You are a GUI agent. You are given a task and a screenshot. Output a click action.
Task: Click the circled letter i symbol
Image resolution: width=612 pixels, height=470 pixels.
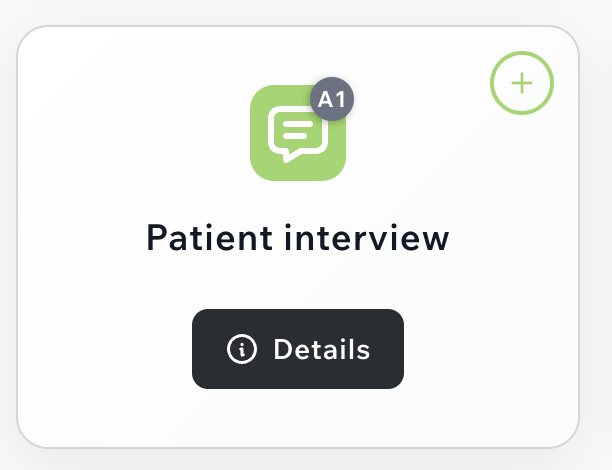(x=242, y=349)
